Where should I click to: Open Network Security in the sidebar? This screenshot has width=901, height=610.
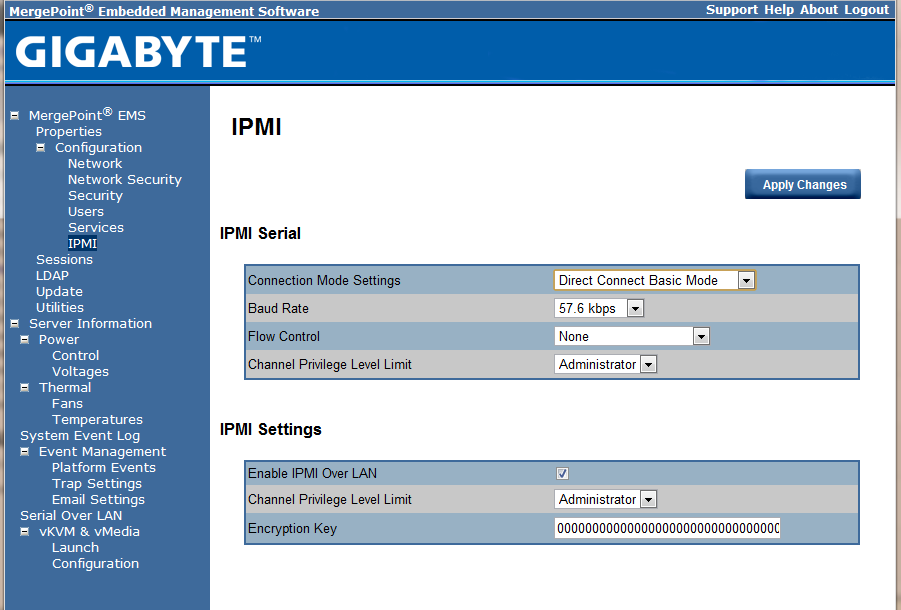pos(124,180)
